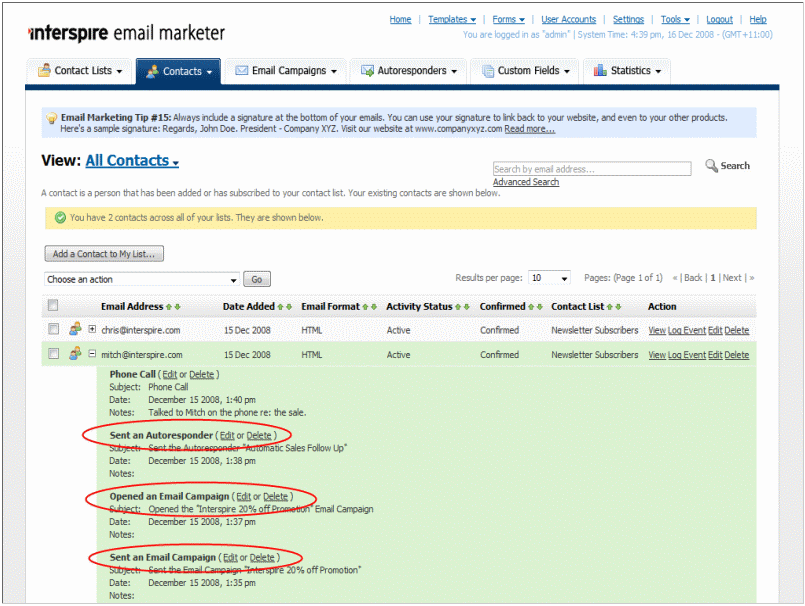Click Edit for mitch@interspire.com contact
805x606 pixels.
(715, 355)
